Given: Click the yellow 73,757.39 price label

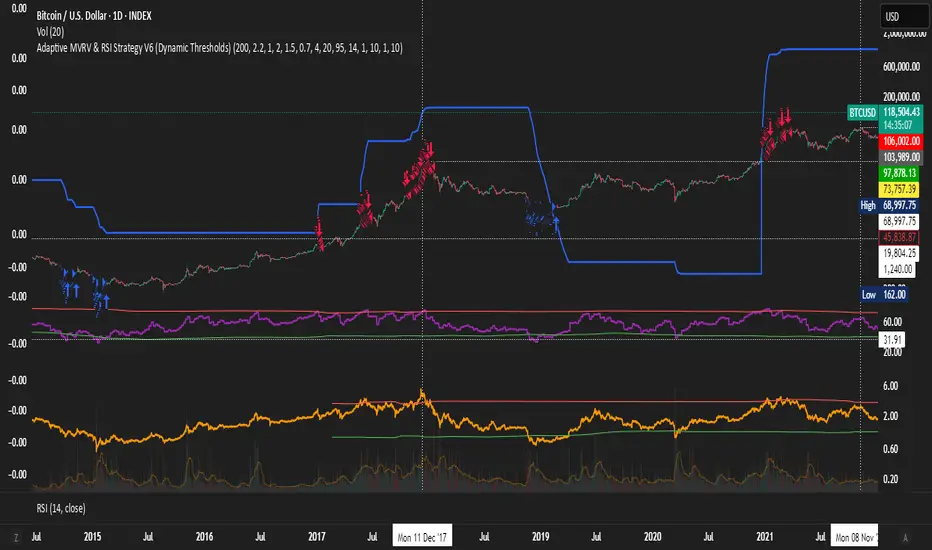Looking at the screenshot, I should [x=899, y=189].
